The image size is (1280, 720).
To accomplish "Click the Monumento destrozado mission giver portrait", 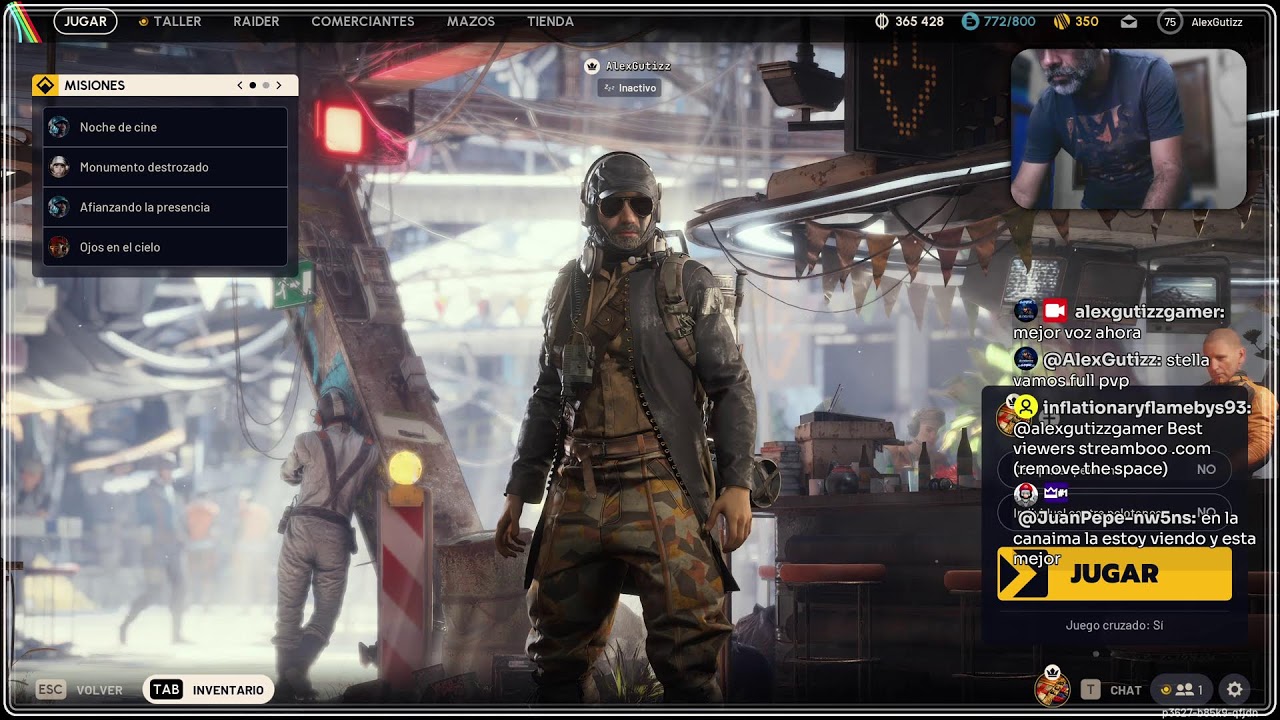I will pyautogui.click(x=59, y=167).
